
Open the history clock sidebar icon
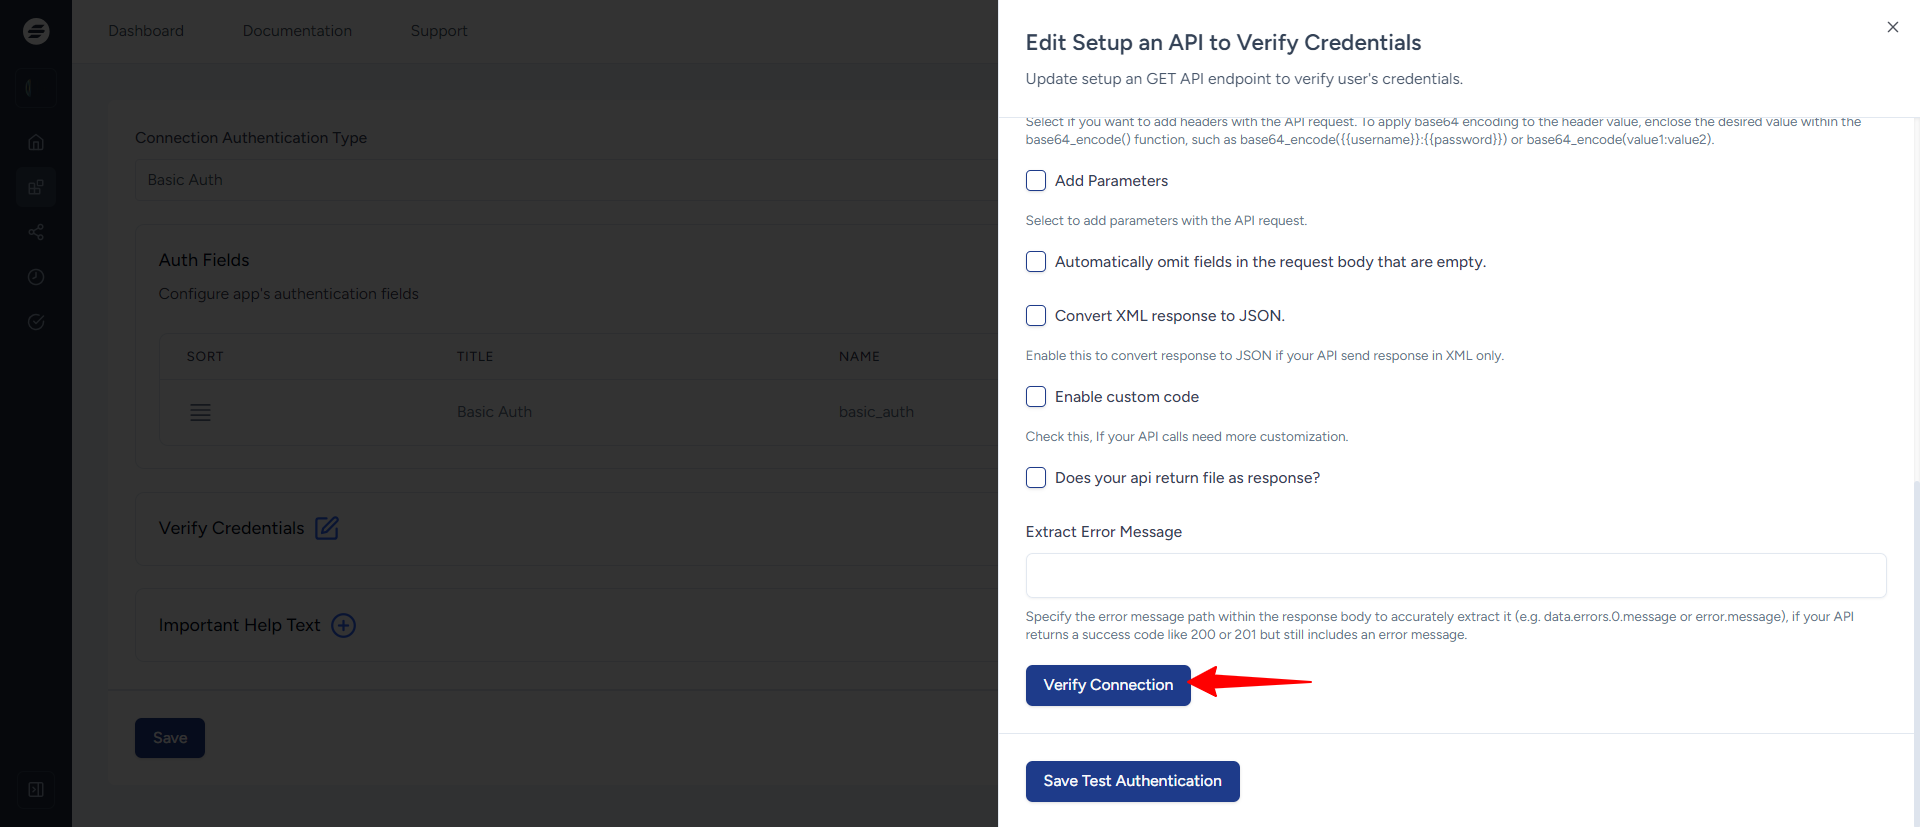pos(36,277)
